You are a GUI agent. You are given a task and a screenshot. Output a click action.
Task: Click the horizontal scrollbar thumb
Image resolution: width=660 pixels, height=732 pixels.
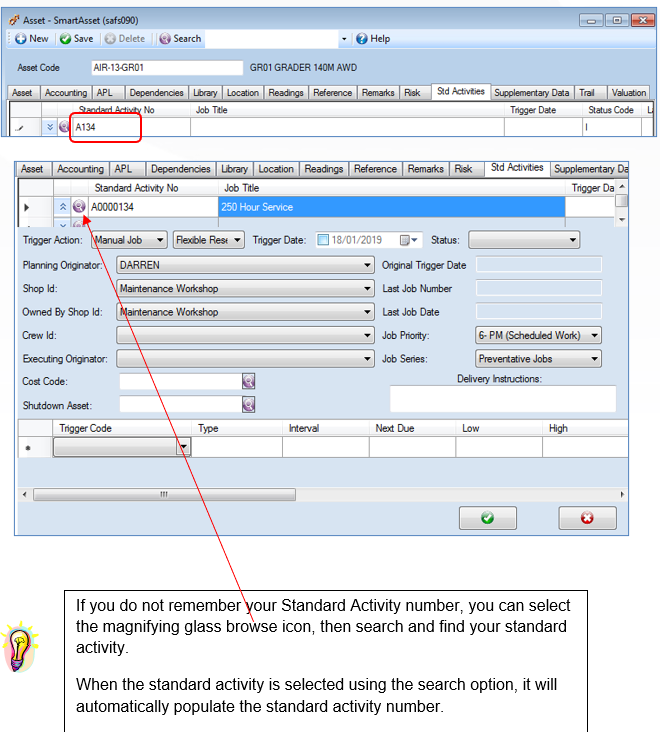point(164,494)
